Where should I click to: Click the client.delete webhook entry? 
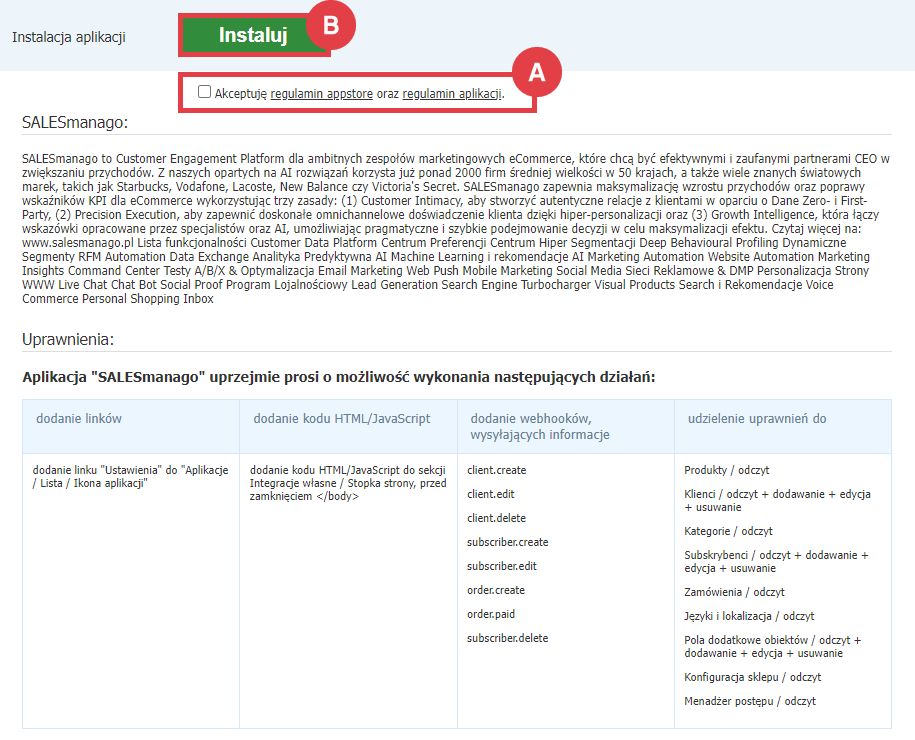(496, 518)
